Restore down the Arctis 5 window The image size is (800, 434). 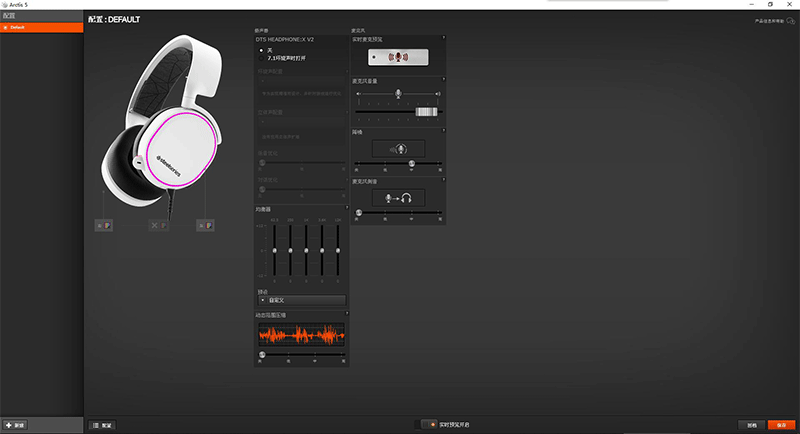click(770, 4)
